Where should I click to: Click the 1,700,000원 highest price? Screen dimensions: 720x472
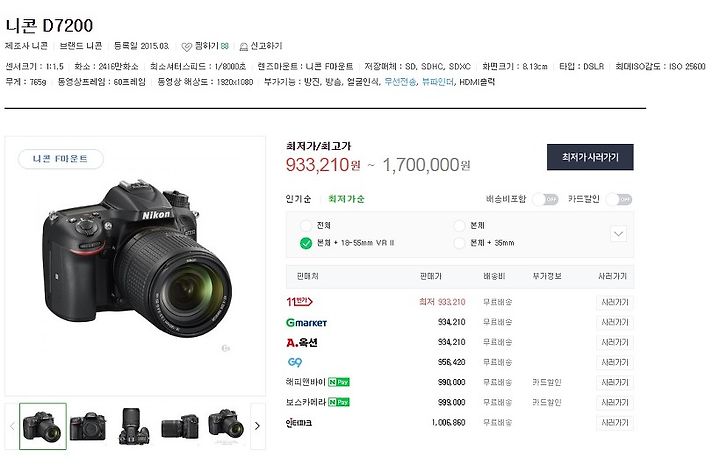pos(427,165)
